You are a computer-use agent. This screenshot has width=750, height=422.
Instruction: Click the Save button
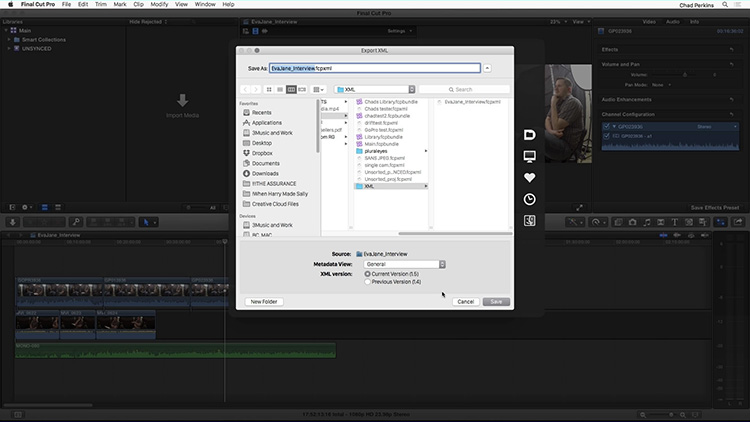click(496, 302)
